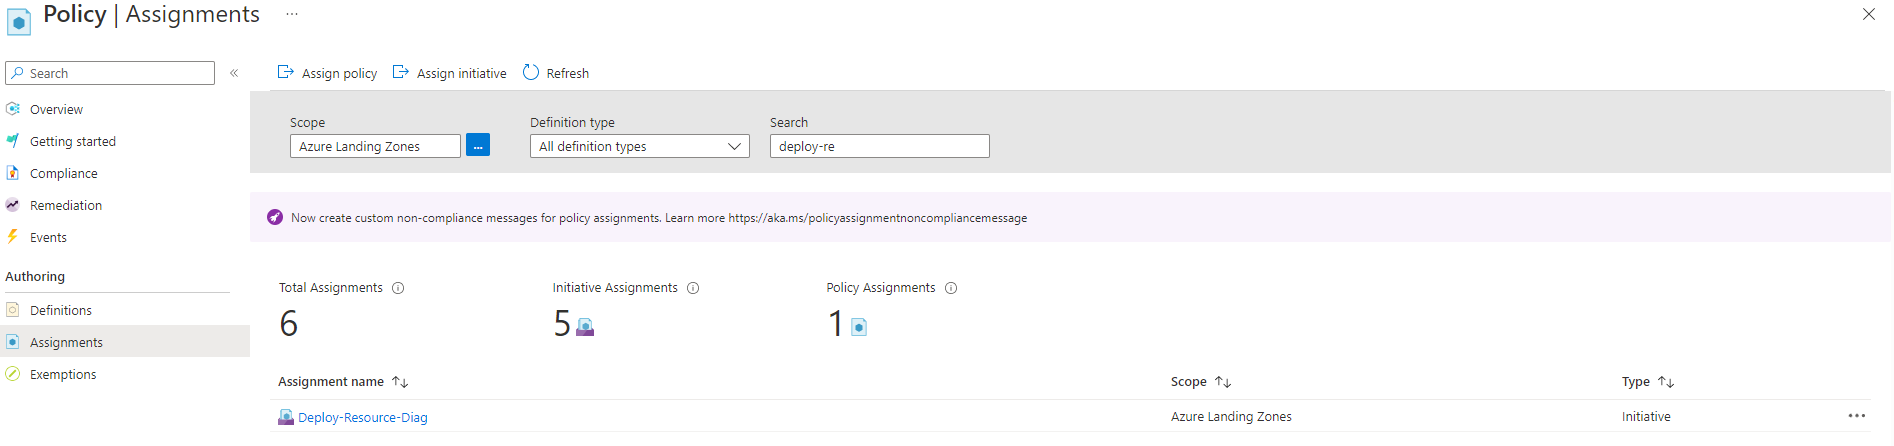Click the Compliance icon in sidebar
The image size is (1894, 446).
point(13,173)
